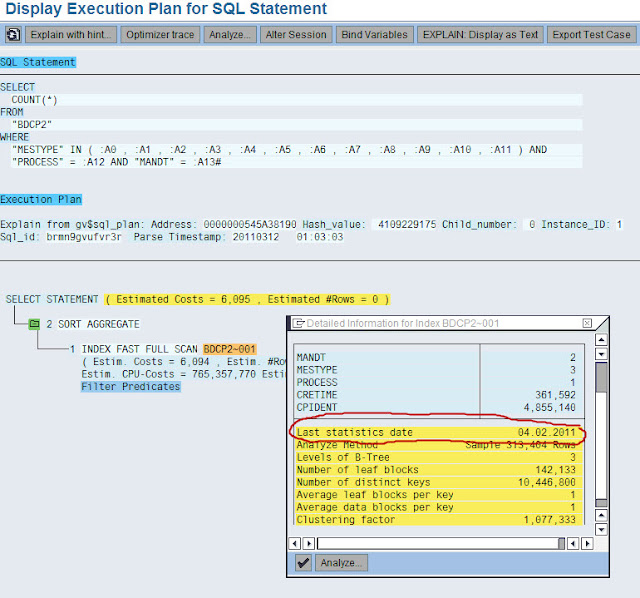Click the Sql_id value brmn9gvufvr3r
The height and width of the screenshot is (598, 640).
click(x=84, y=237)
